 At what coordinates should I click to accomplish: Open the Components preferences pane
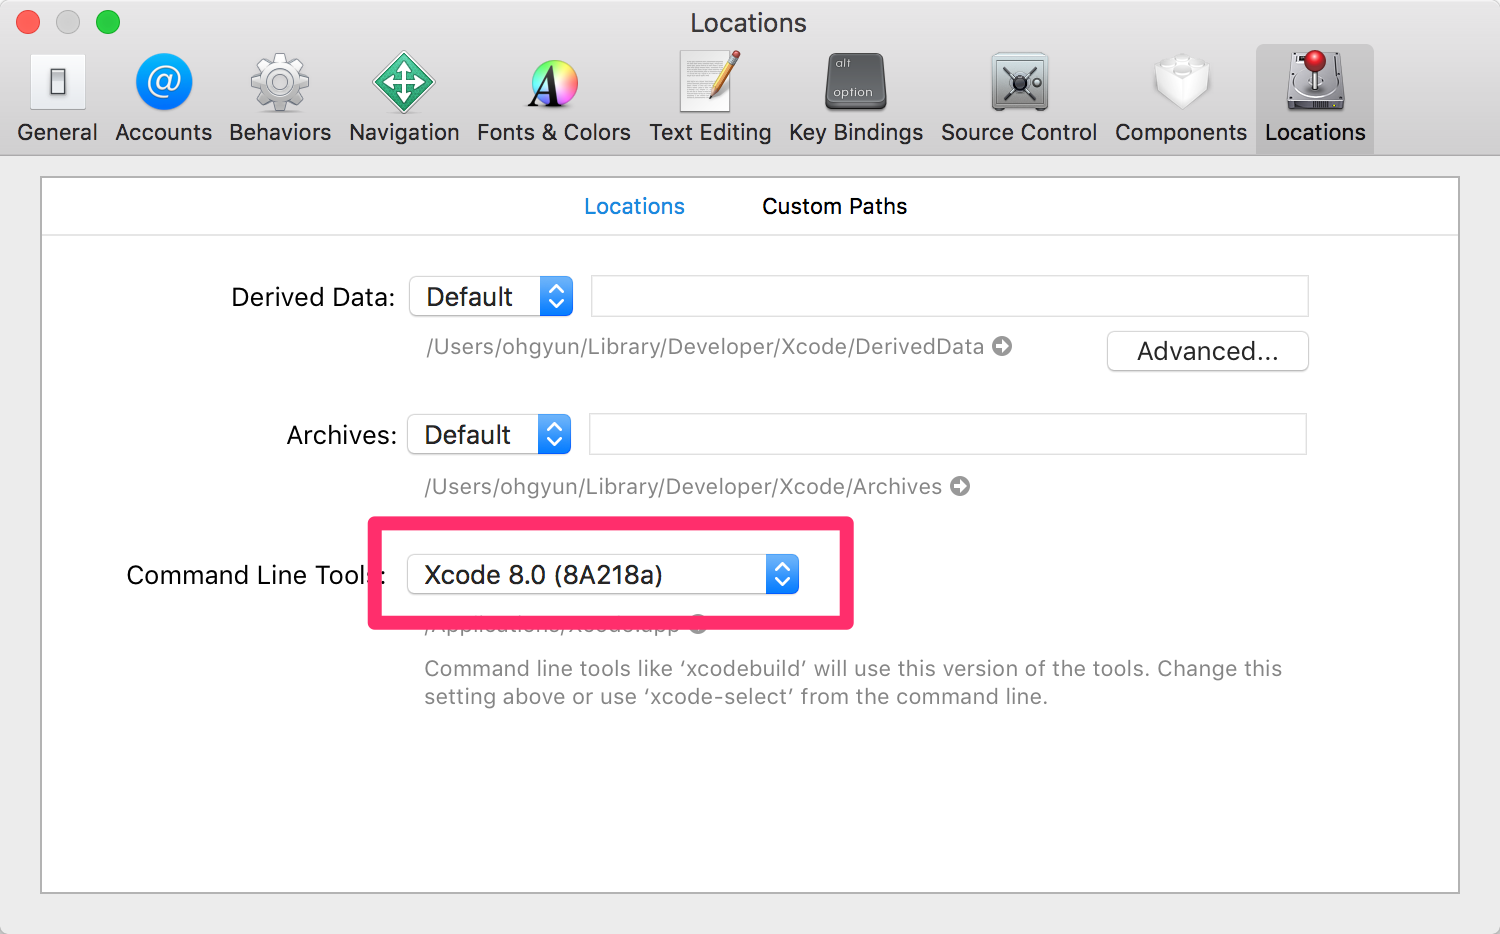coord(1181,99)
